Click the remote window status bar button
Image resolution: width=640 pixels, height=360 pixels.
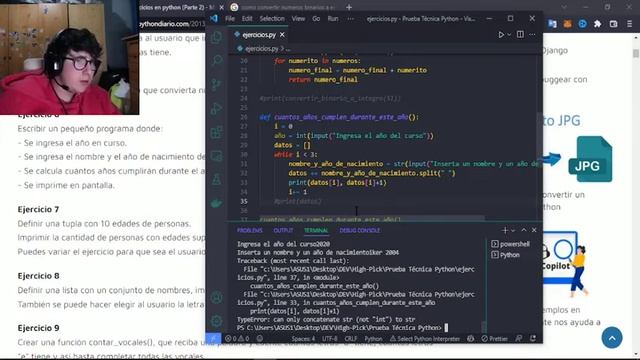click(213, 338)
